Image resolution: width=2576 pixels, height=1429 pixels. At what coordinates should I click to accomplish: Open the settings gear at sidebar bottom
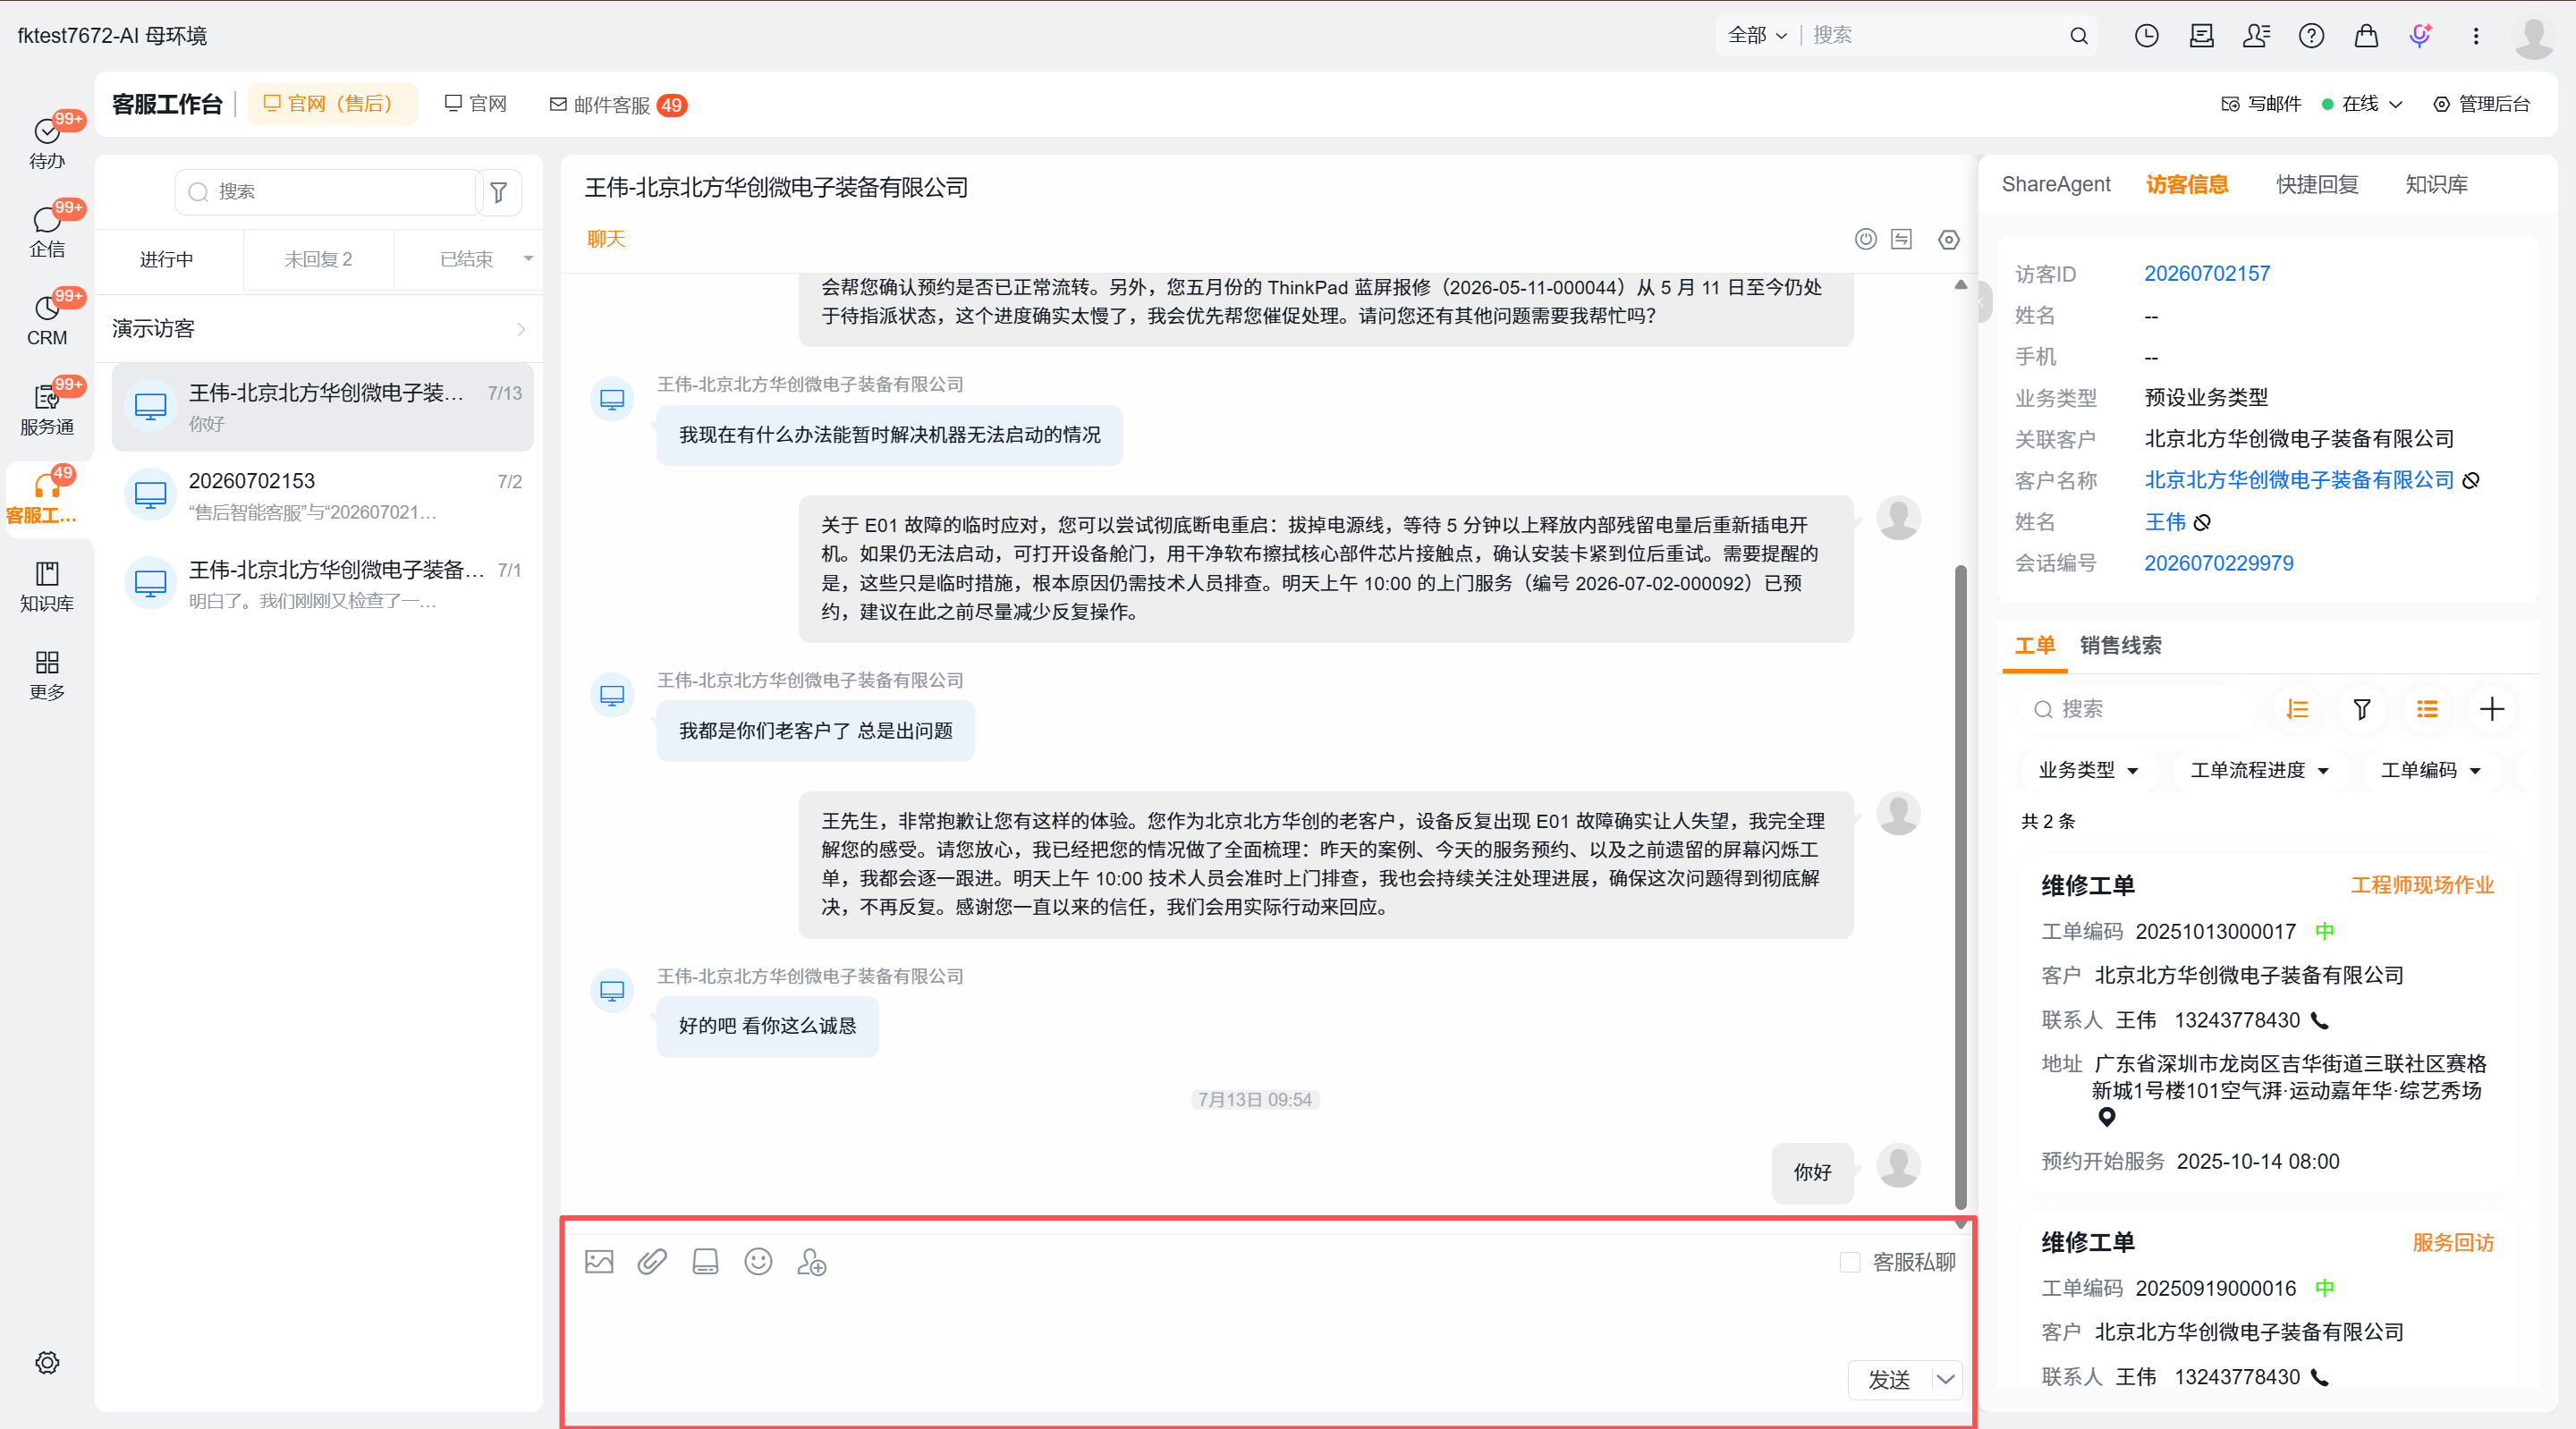47,1363
